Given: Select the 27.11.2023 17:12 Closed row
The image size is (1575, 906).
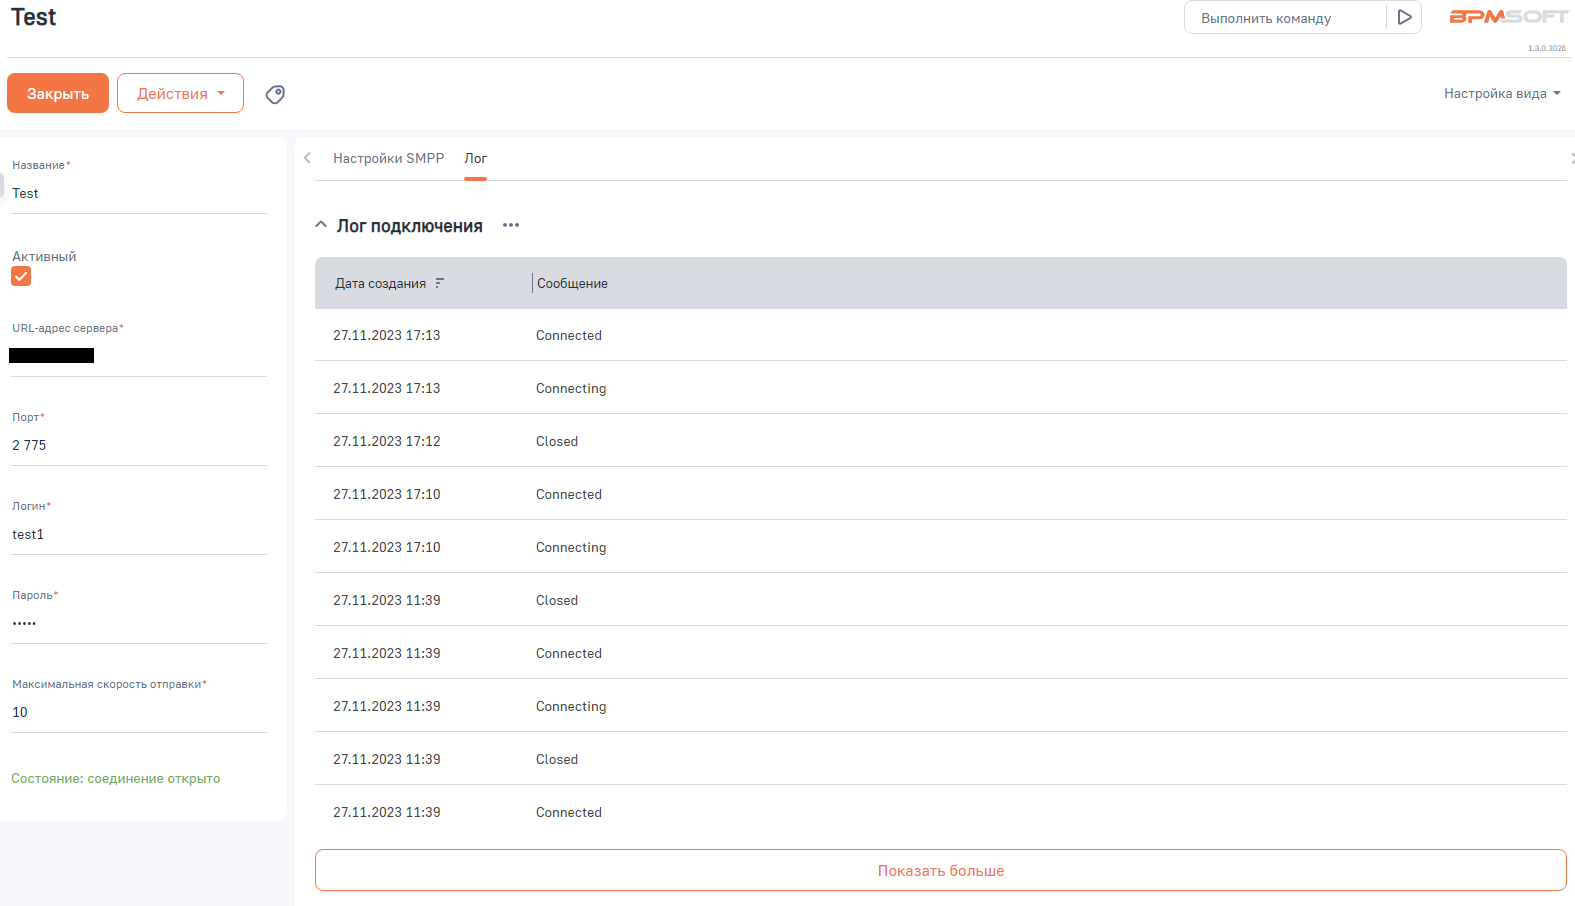Looking at the screenshot, I should pos(940,441).
